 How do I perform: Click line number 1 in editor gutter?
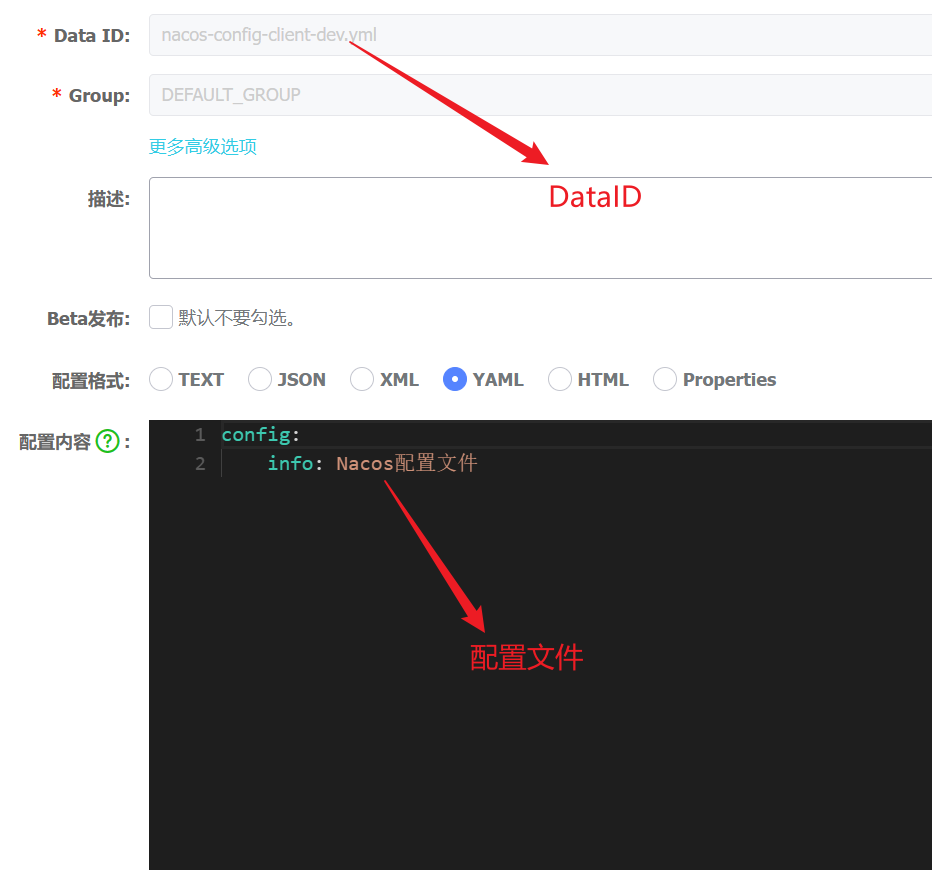tap(200, 434)
